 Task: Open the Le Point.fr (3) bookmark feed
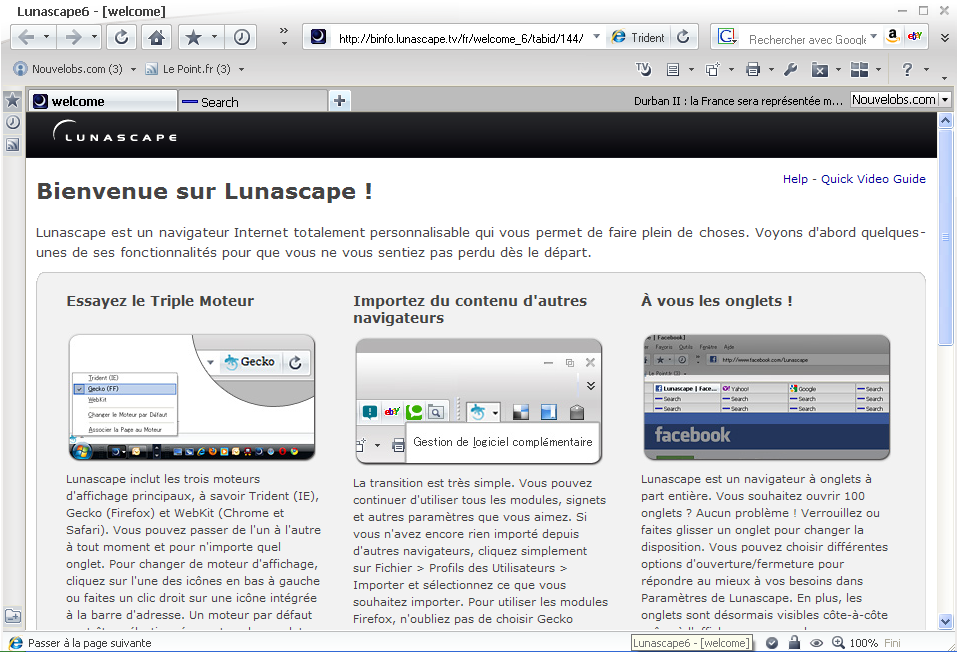(x=188, y=69)
